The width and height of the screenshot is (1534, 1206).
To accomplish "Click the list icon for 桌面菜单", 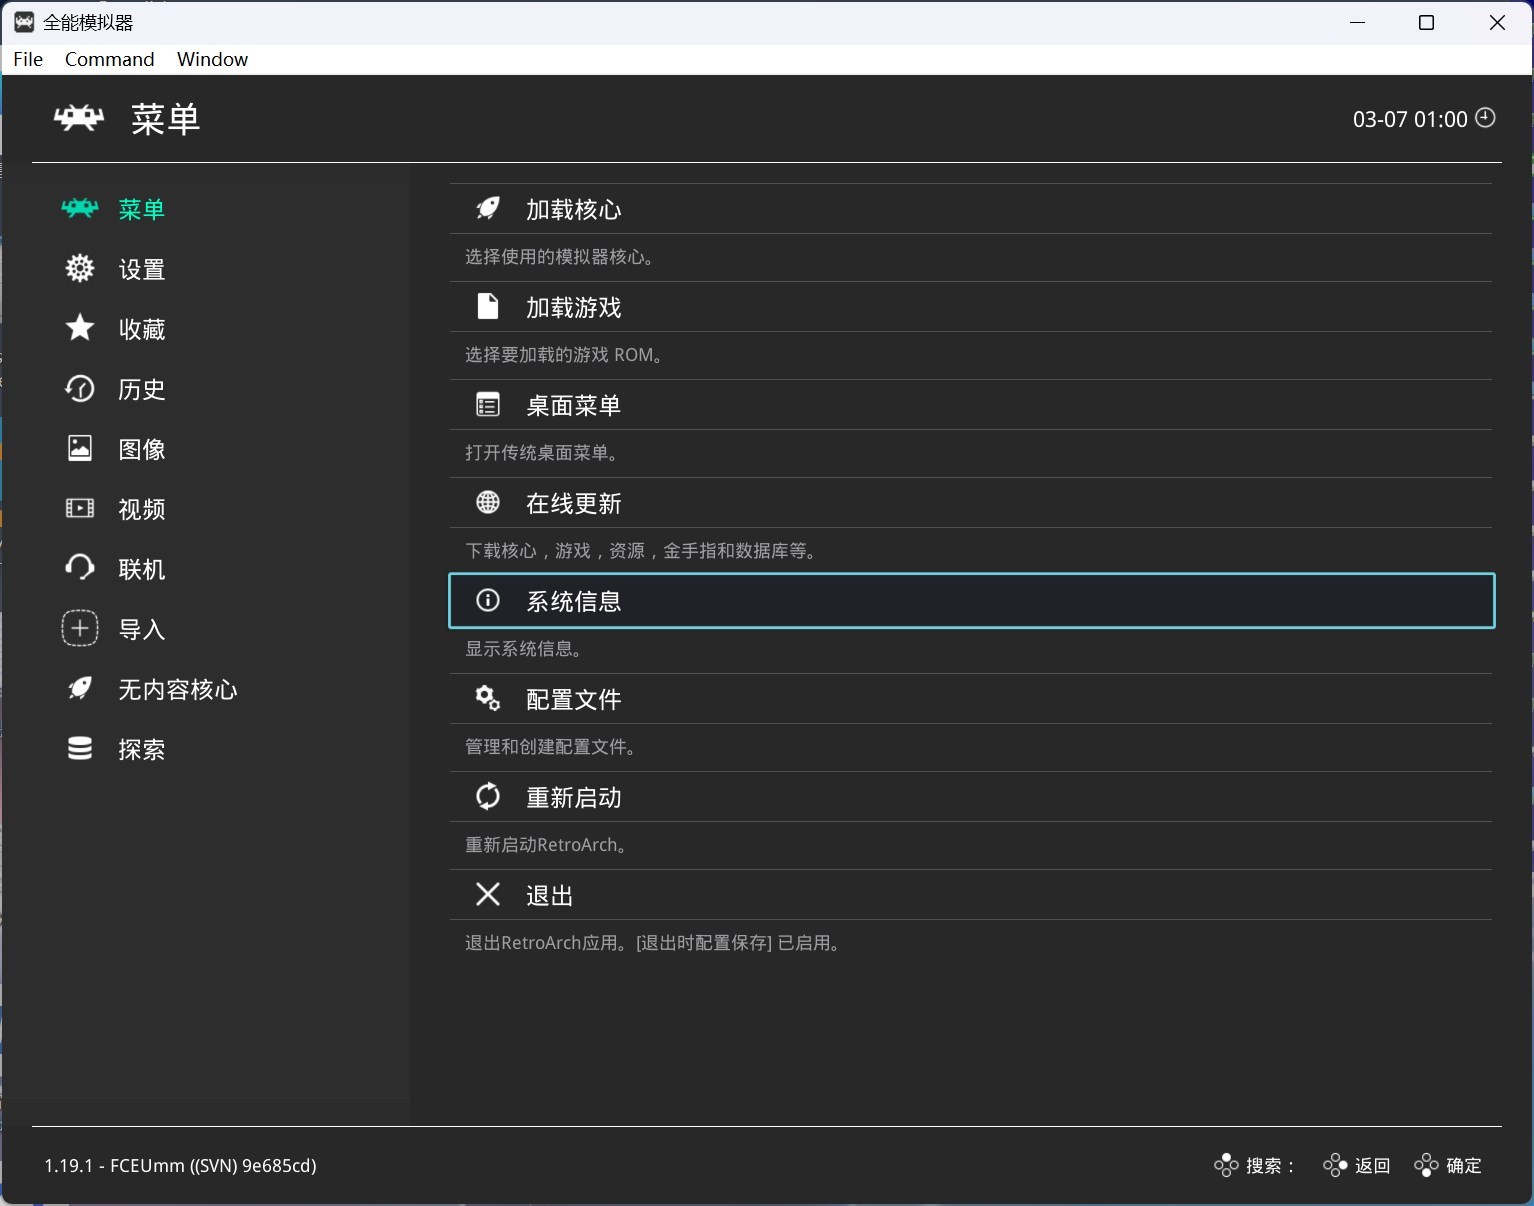I will coord(488,404).
